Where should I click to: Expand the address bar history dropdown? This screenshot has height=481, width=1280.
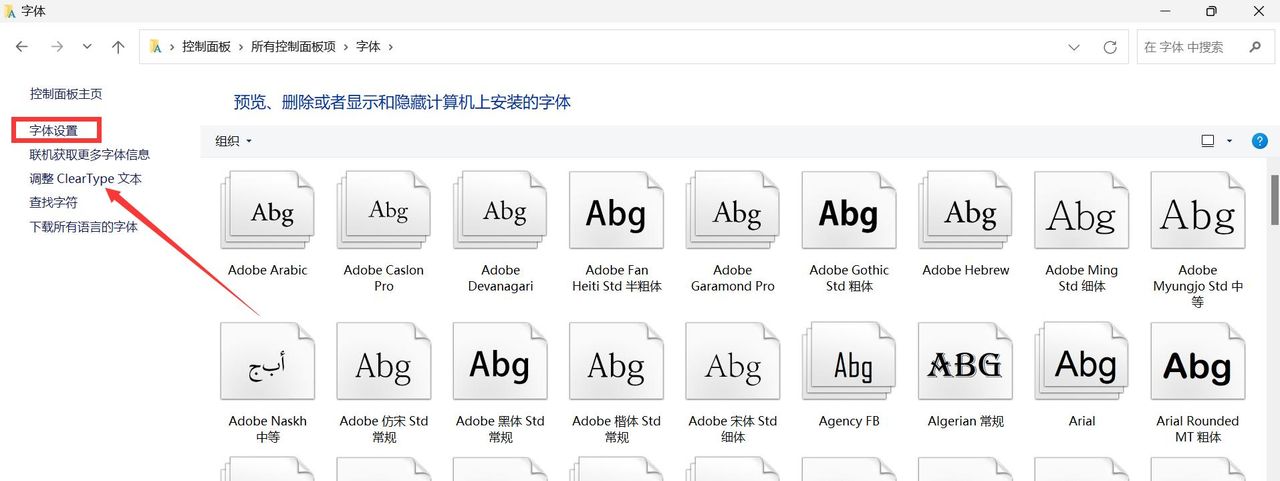[1074, 47]
